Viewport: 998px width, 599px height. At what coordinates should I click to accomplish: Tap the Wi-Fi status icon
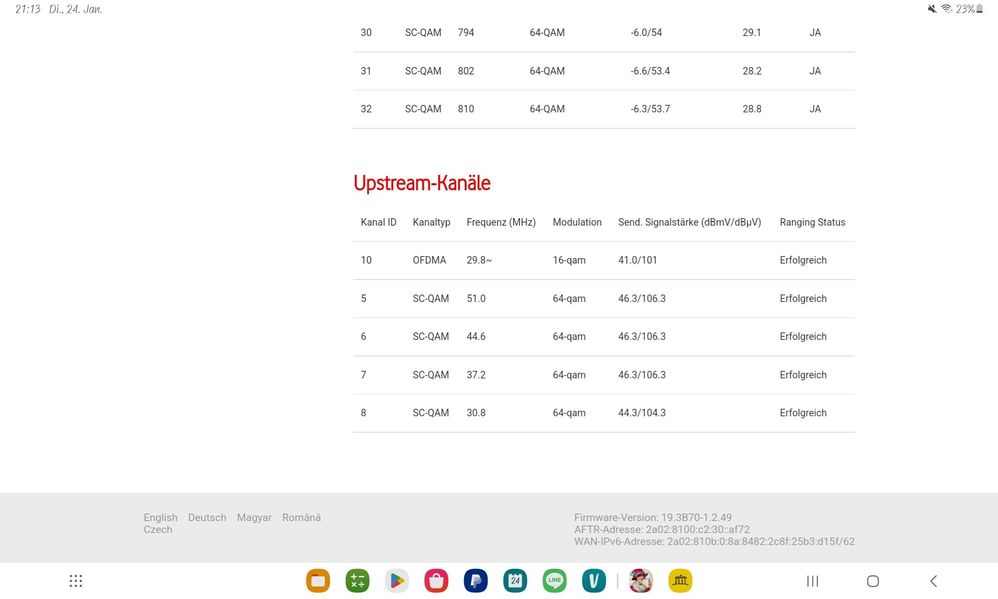[946, 9]
